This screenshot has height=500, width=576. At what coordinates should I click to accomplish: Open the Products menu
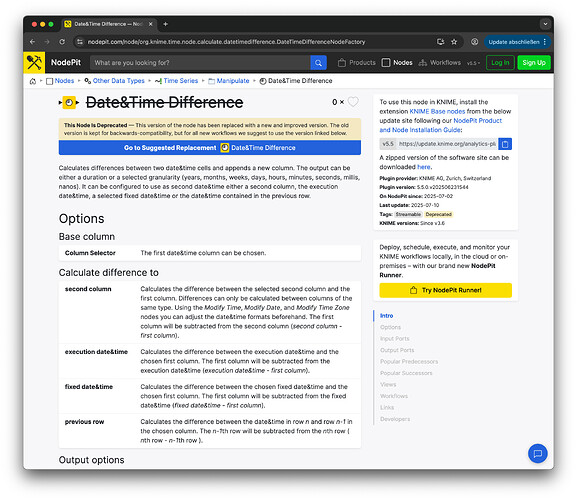point(357,63)
